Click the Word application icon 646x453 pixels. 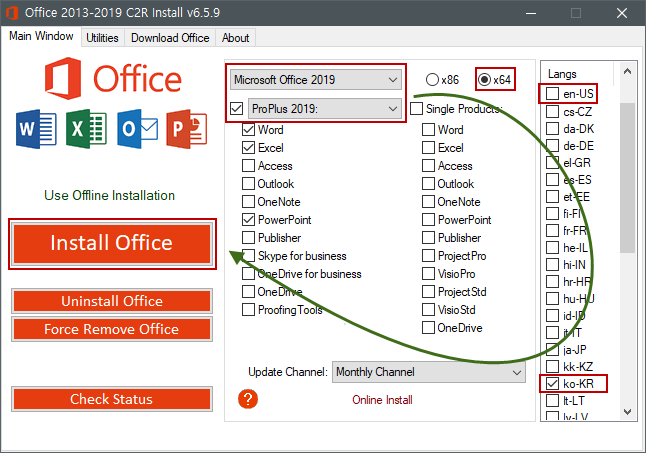click(36, 129)
